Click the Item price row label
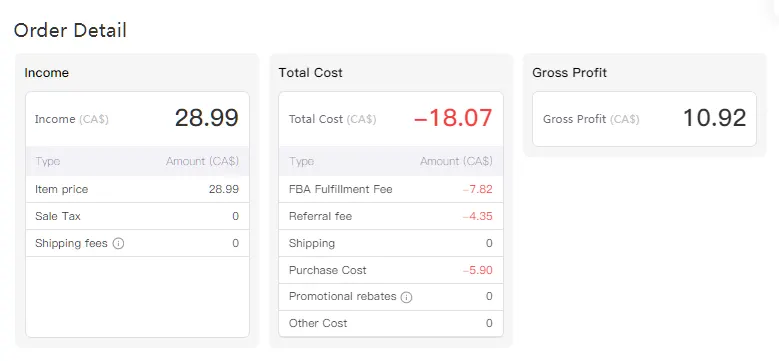This screenshot has height=361, width=779. pyautogui.click(x=62, y=189)
